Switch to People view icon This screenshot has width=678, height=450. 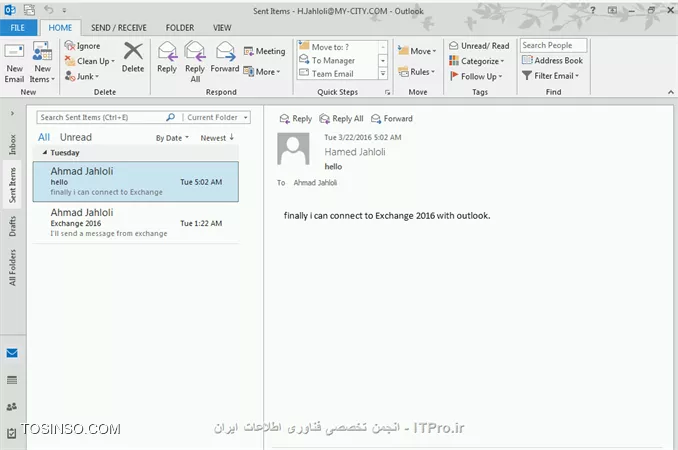[x=12, y=406]
